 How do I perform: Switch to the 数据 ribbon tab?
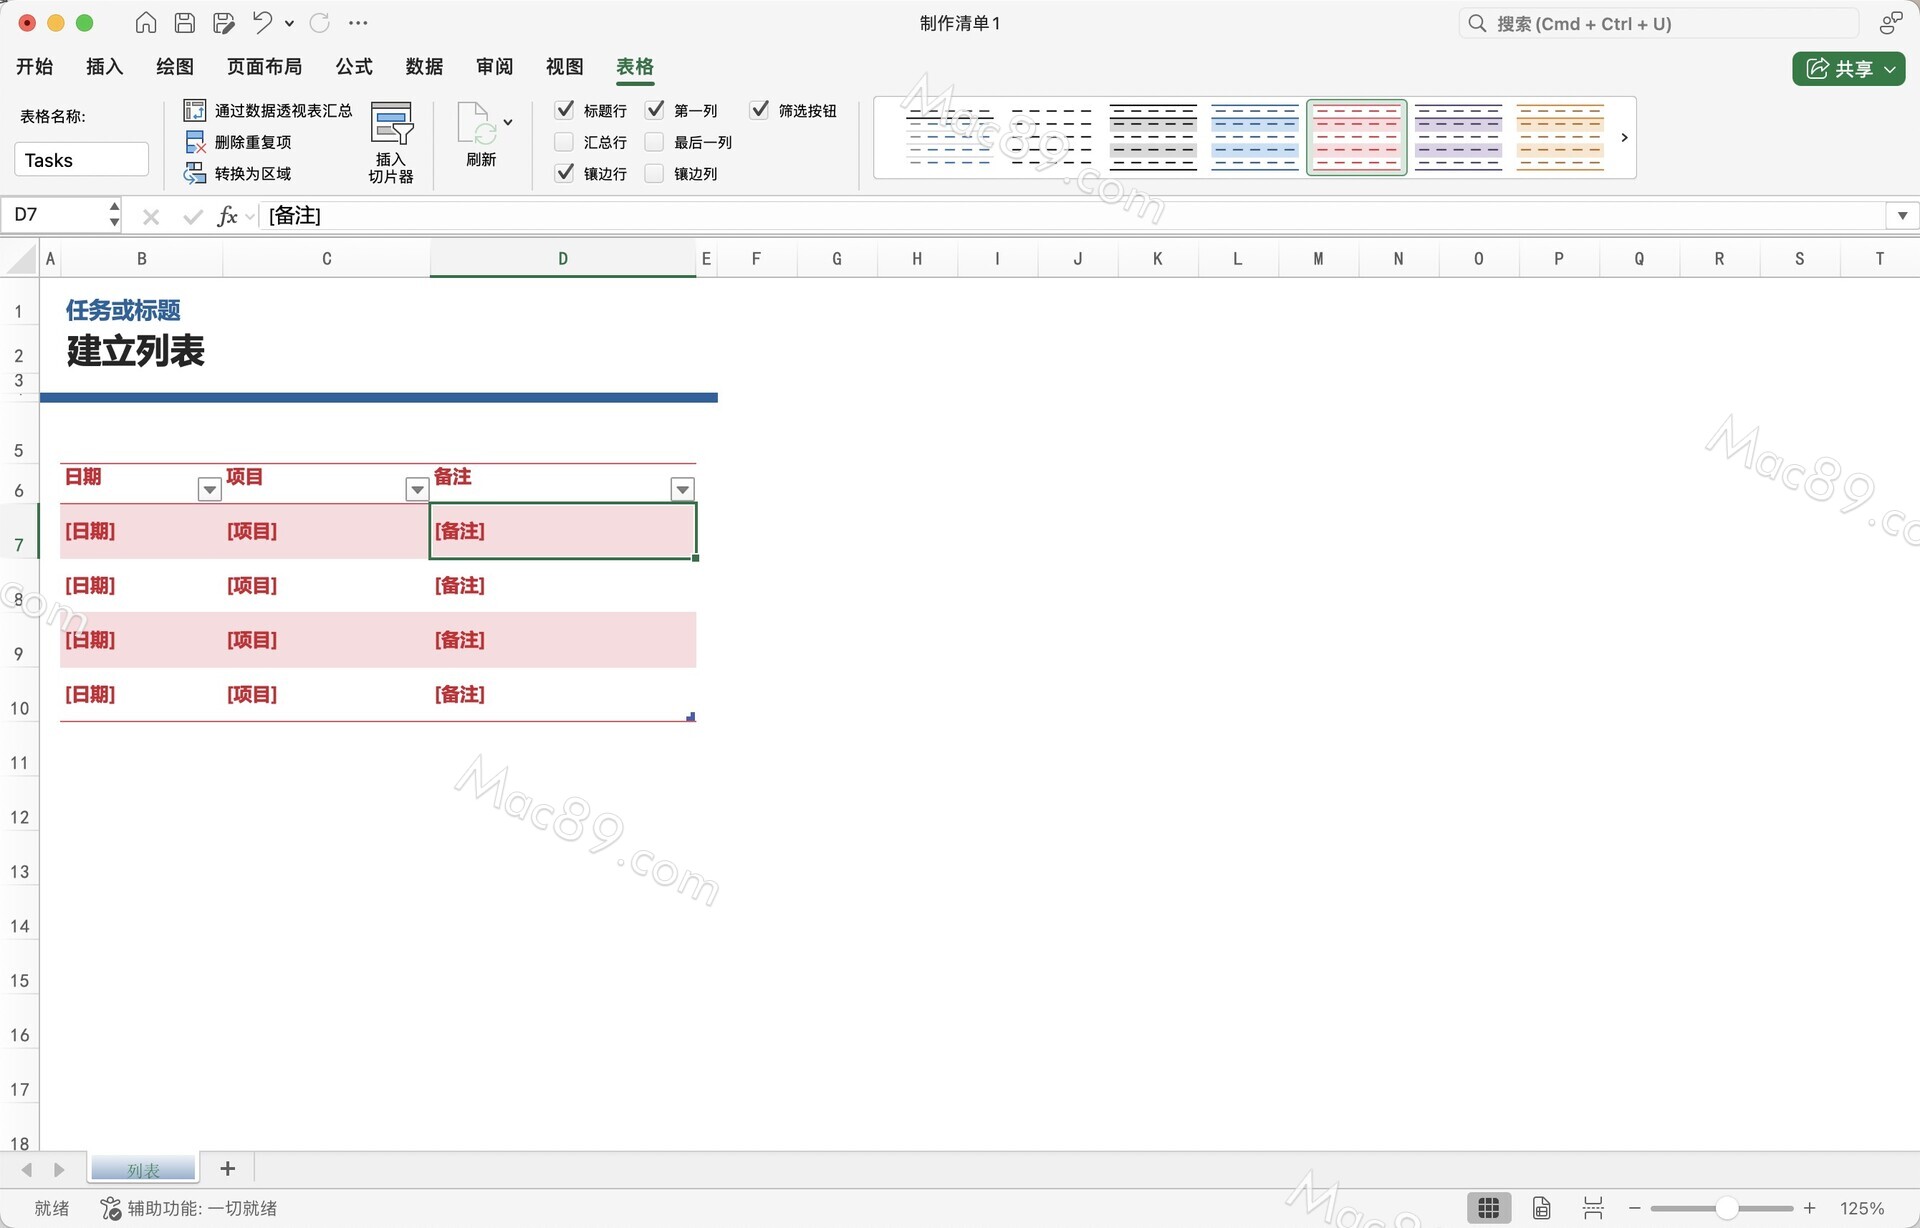(x=424, y=66)
